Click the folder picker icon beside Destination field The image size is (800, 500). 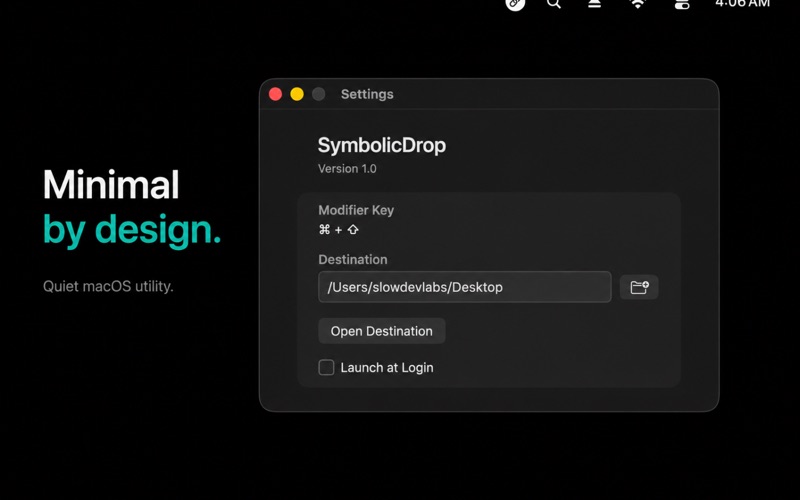[x=639, y=287]
